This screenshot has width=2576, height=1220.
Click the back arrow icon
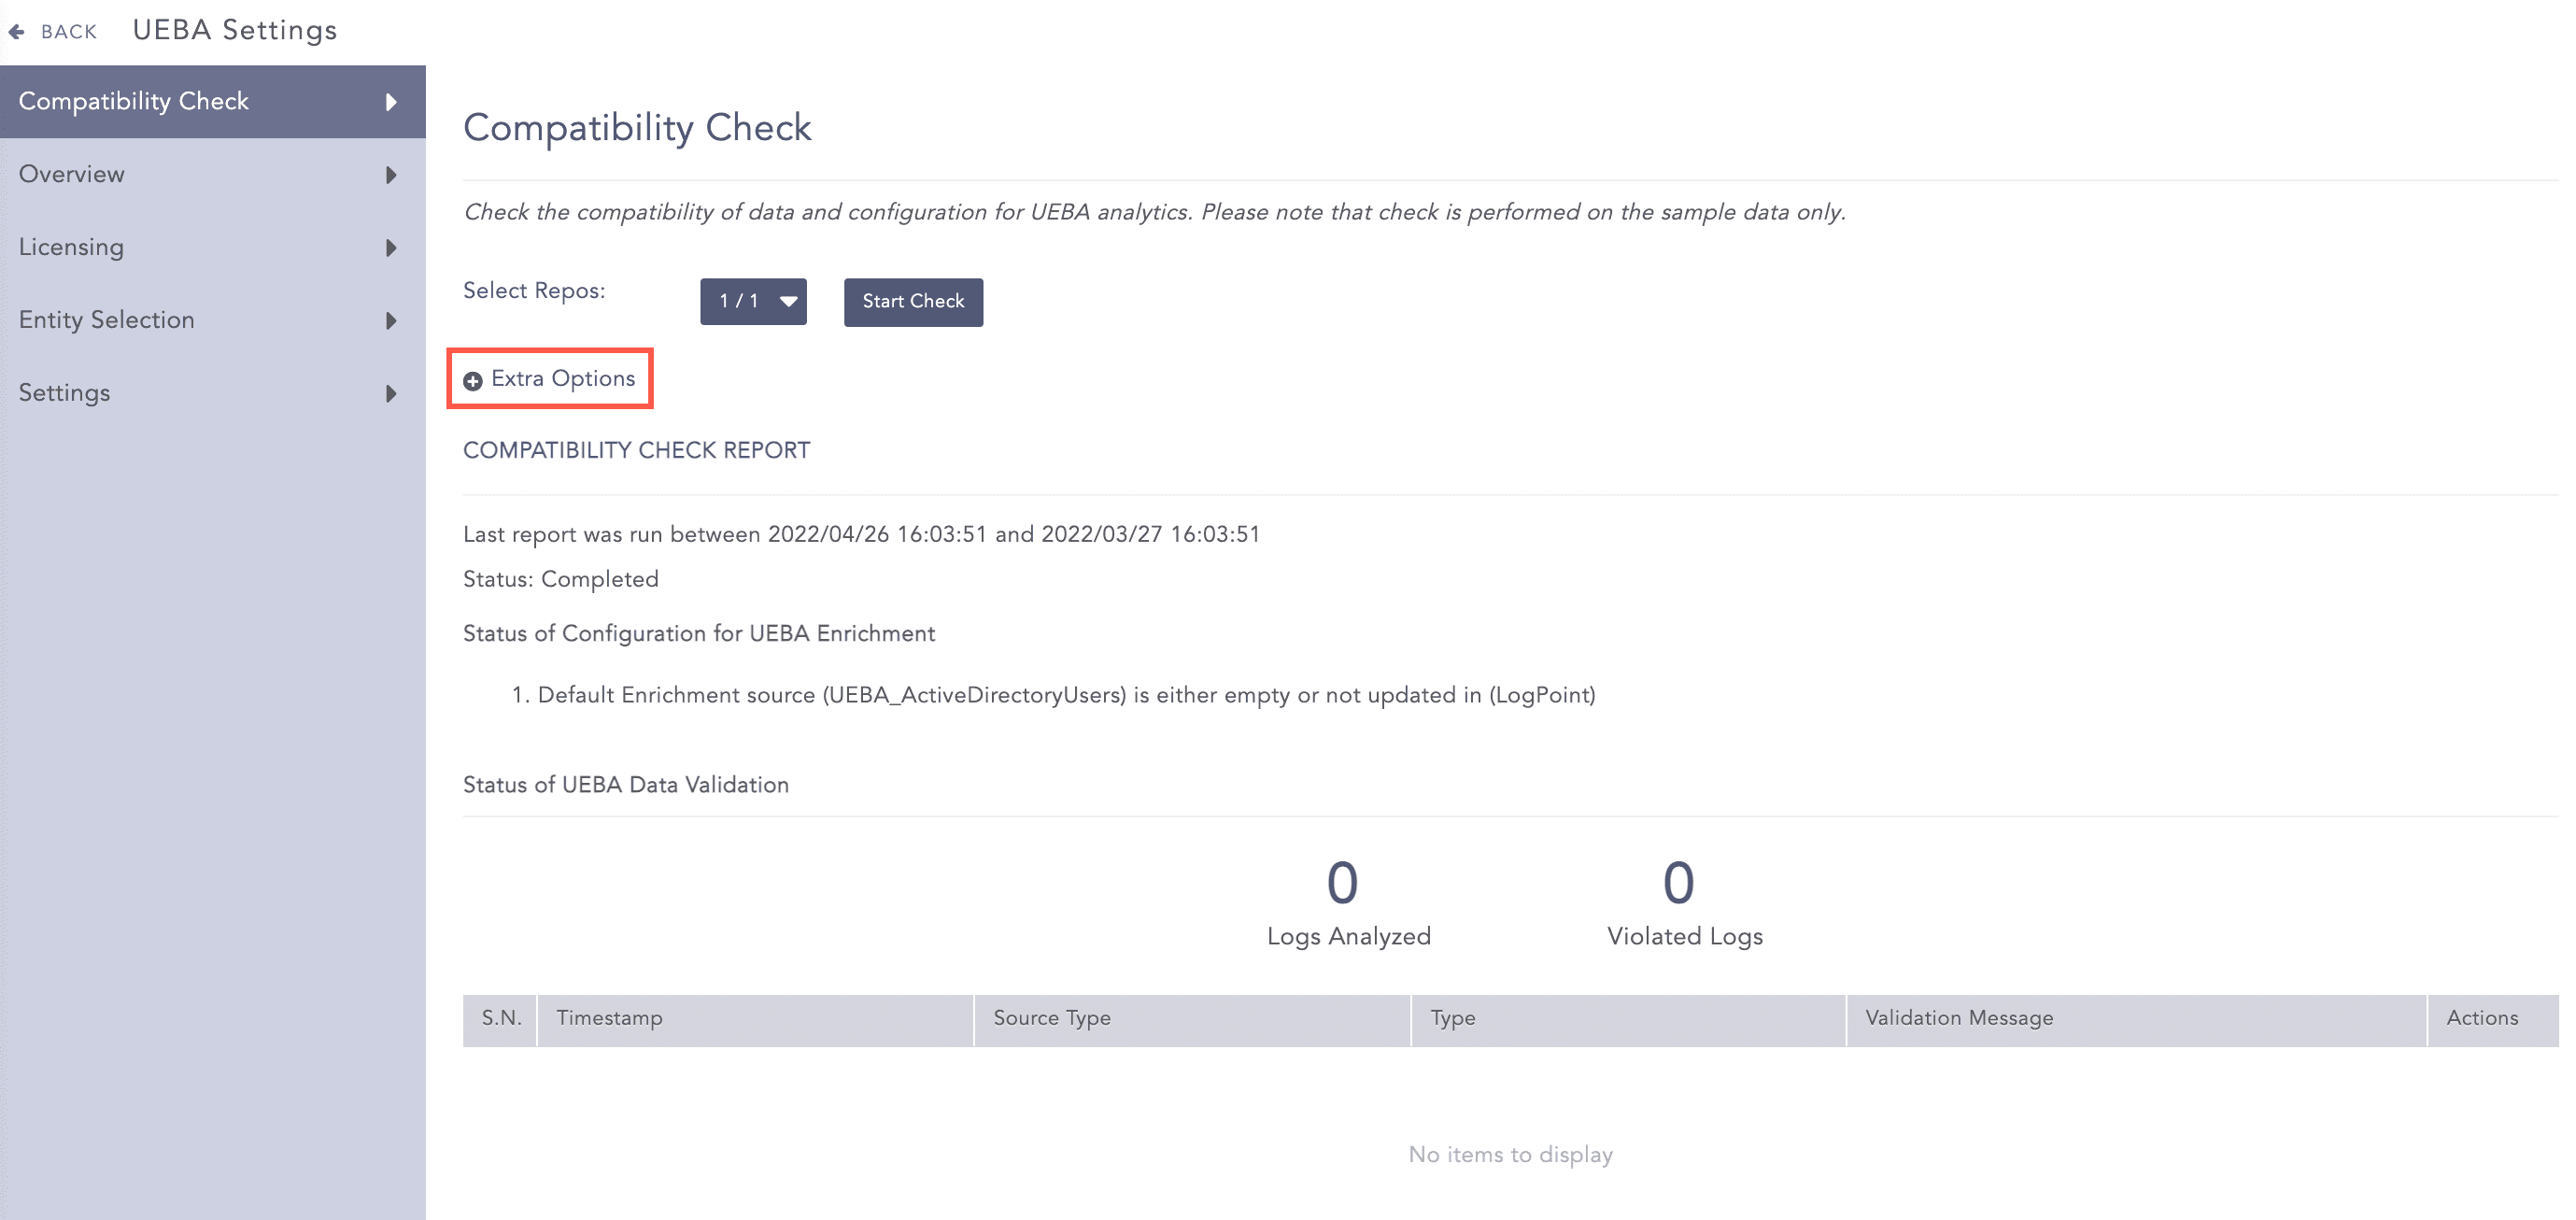(x=16, y=31)
